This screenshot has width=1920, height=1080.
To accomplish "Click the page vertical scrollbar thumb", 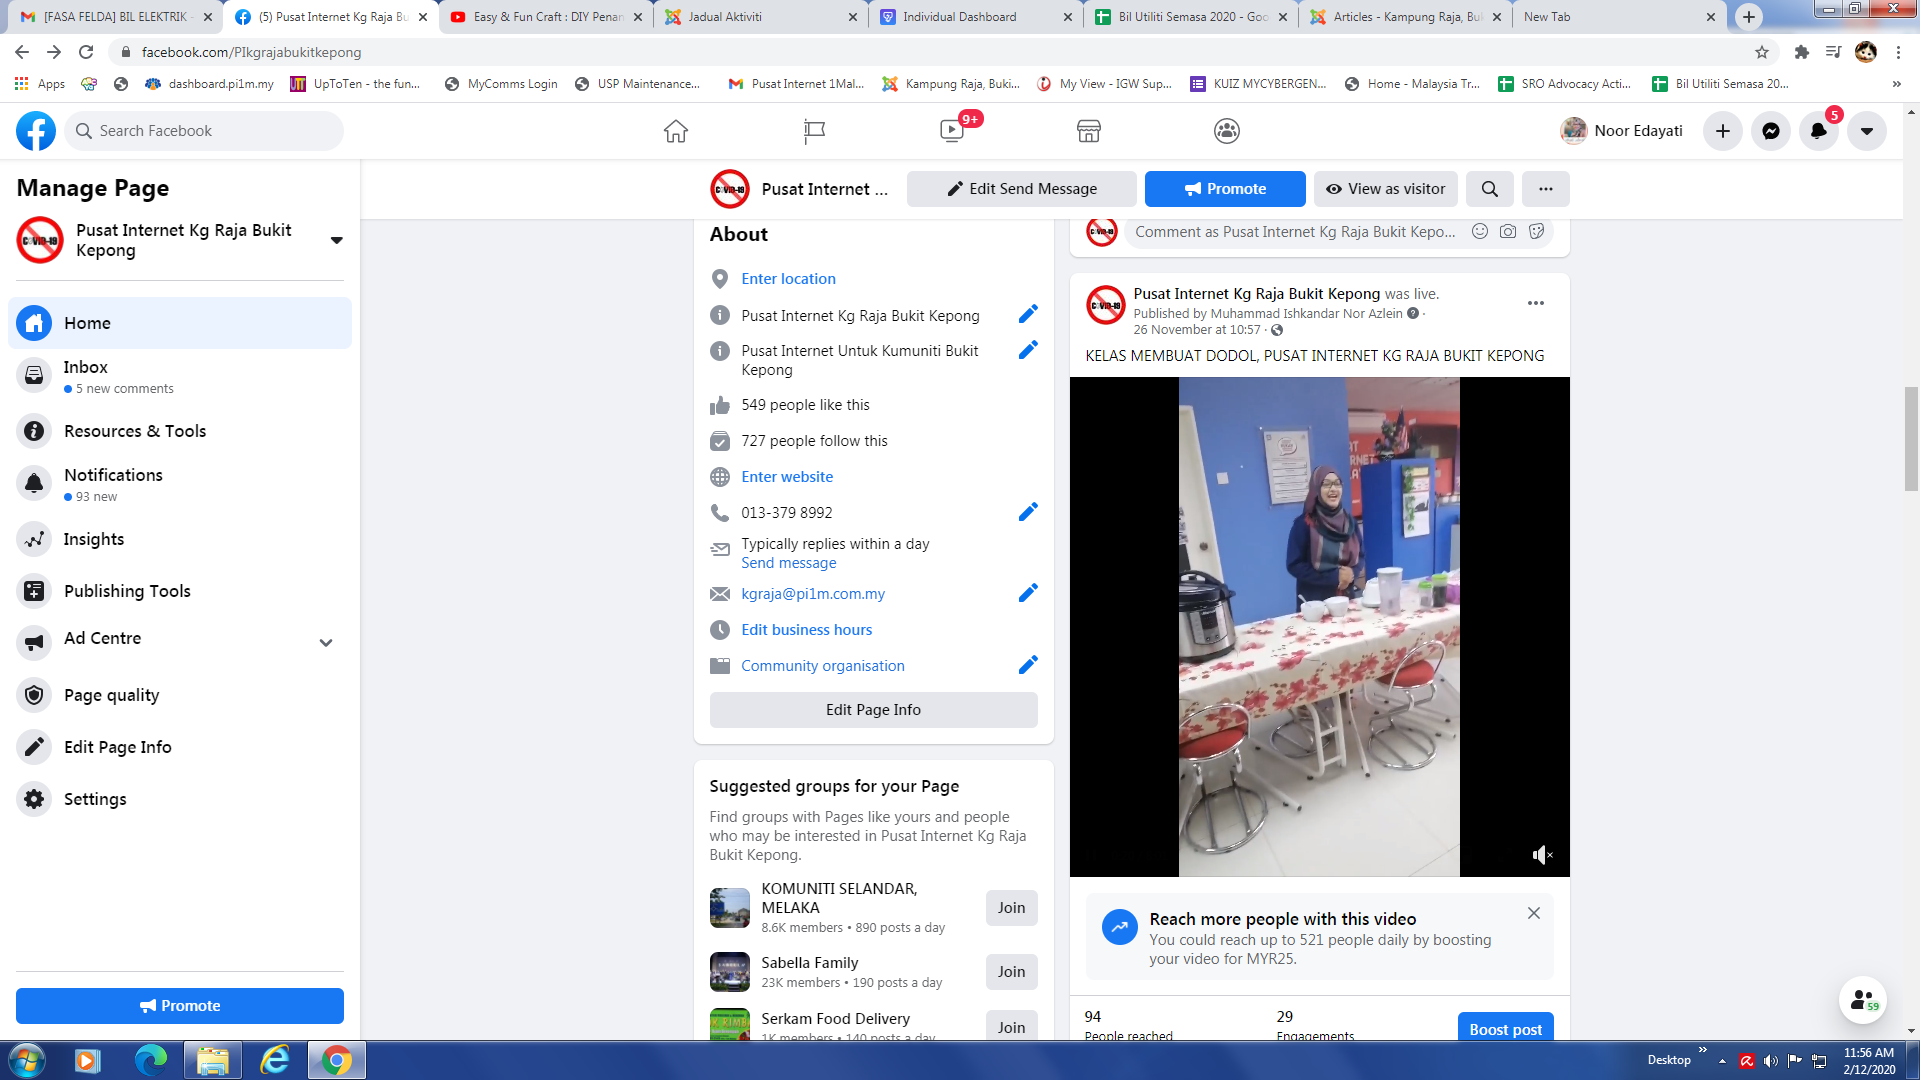I will tap(1911, 440).
